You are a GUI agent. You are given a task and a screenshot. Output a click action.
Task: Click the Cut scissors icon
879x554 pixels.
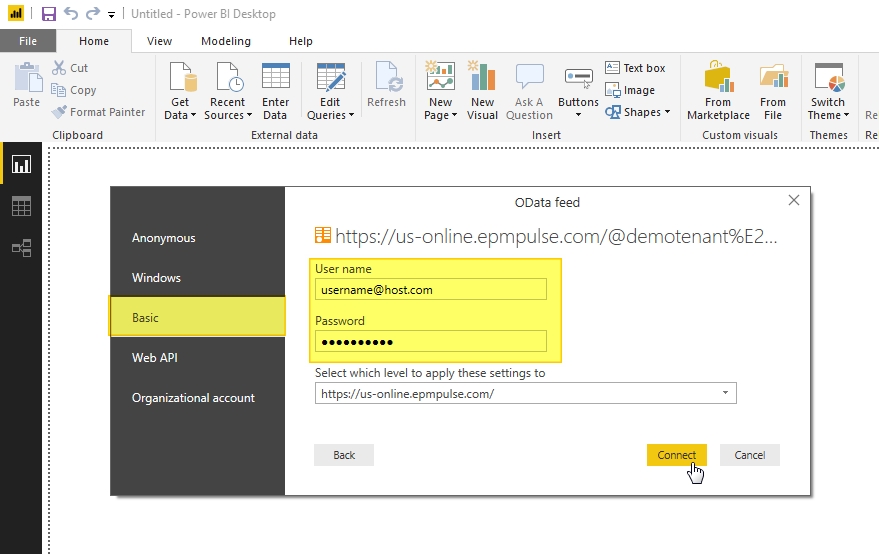click(59, 68)
